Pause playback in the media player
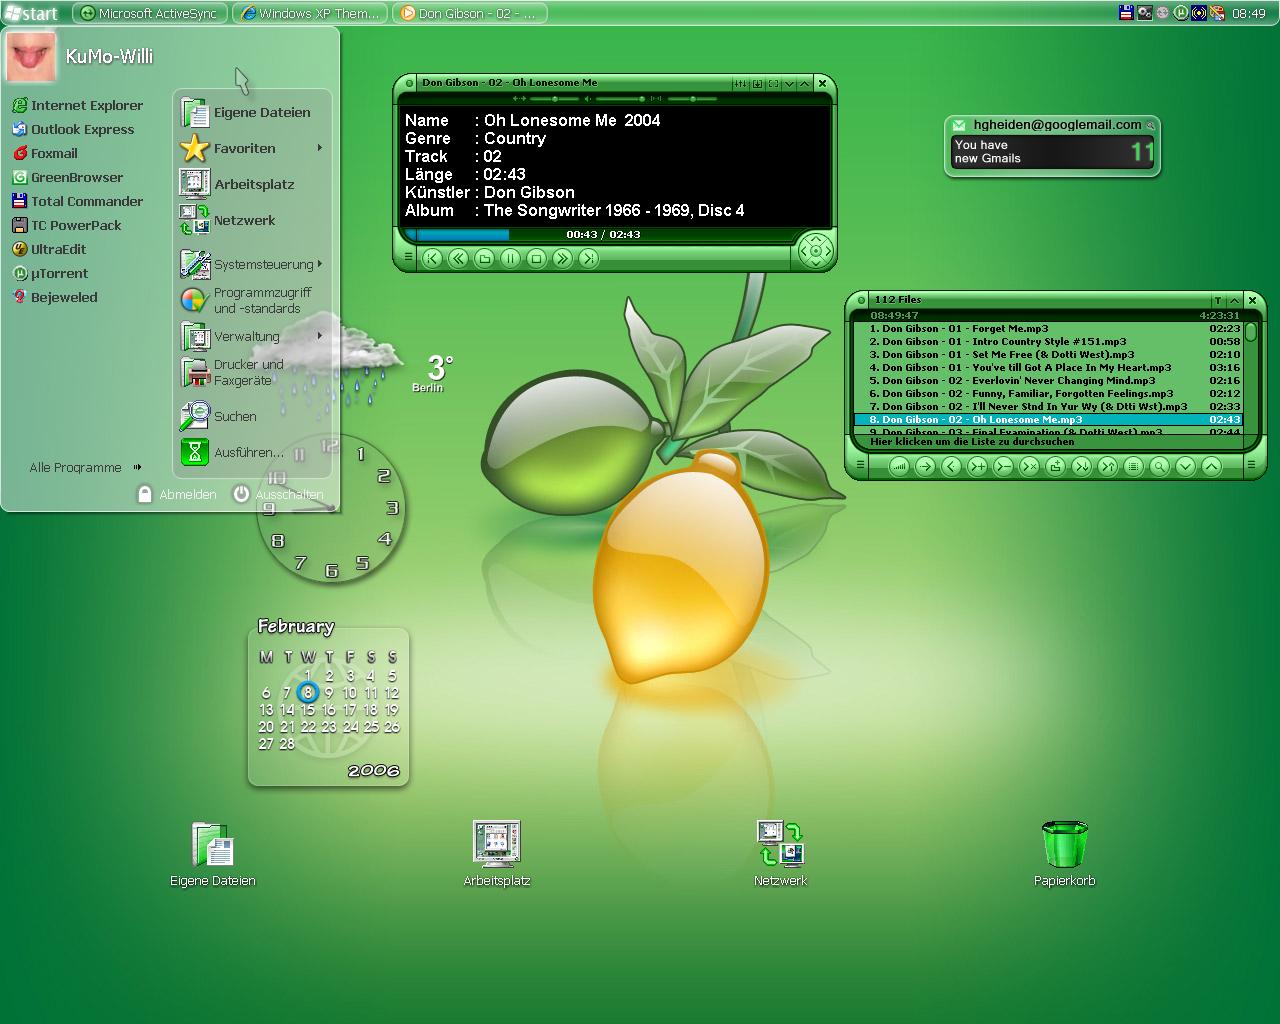 [x=510, y=258]
